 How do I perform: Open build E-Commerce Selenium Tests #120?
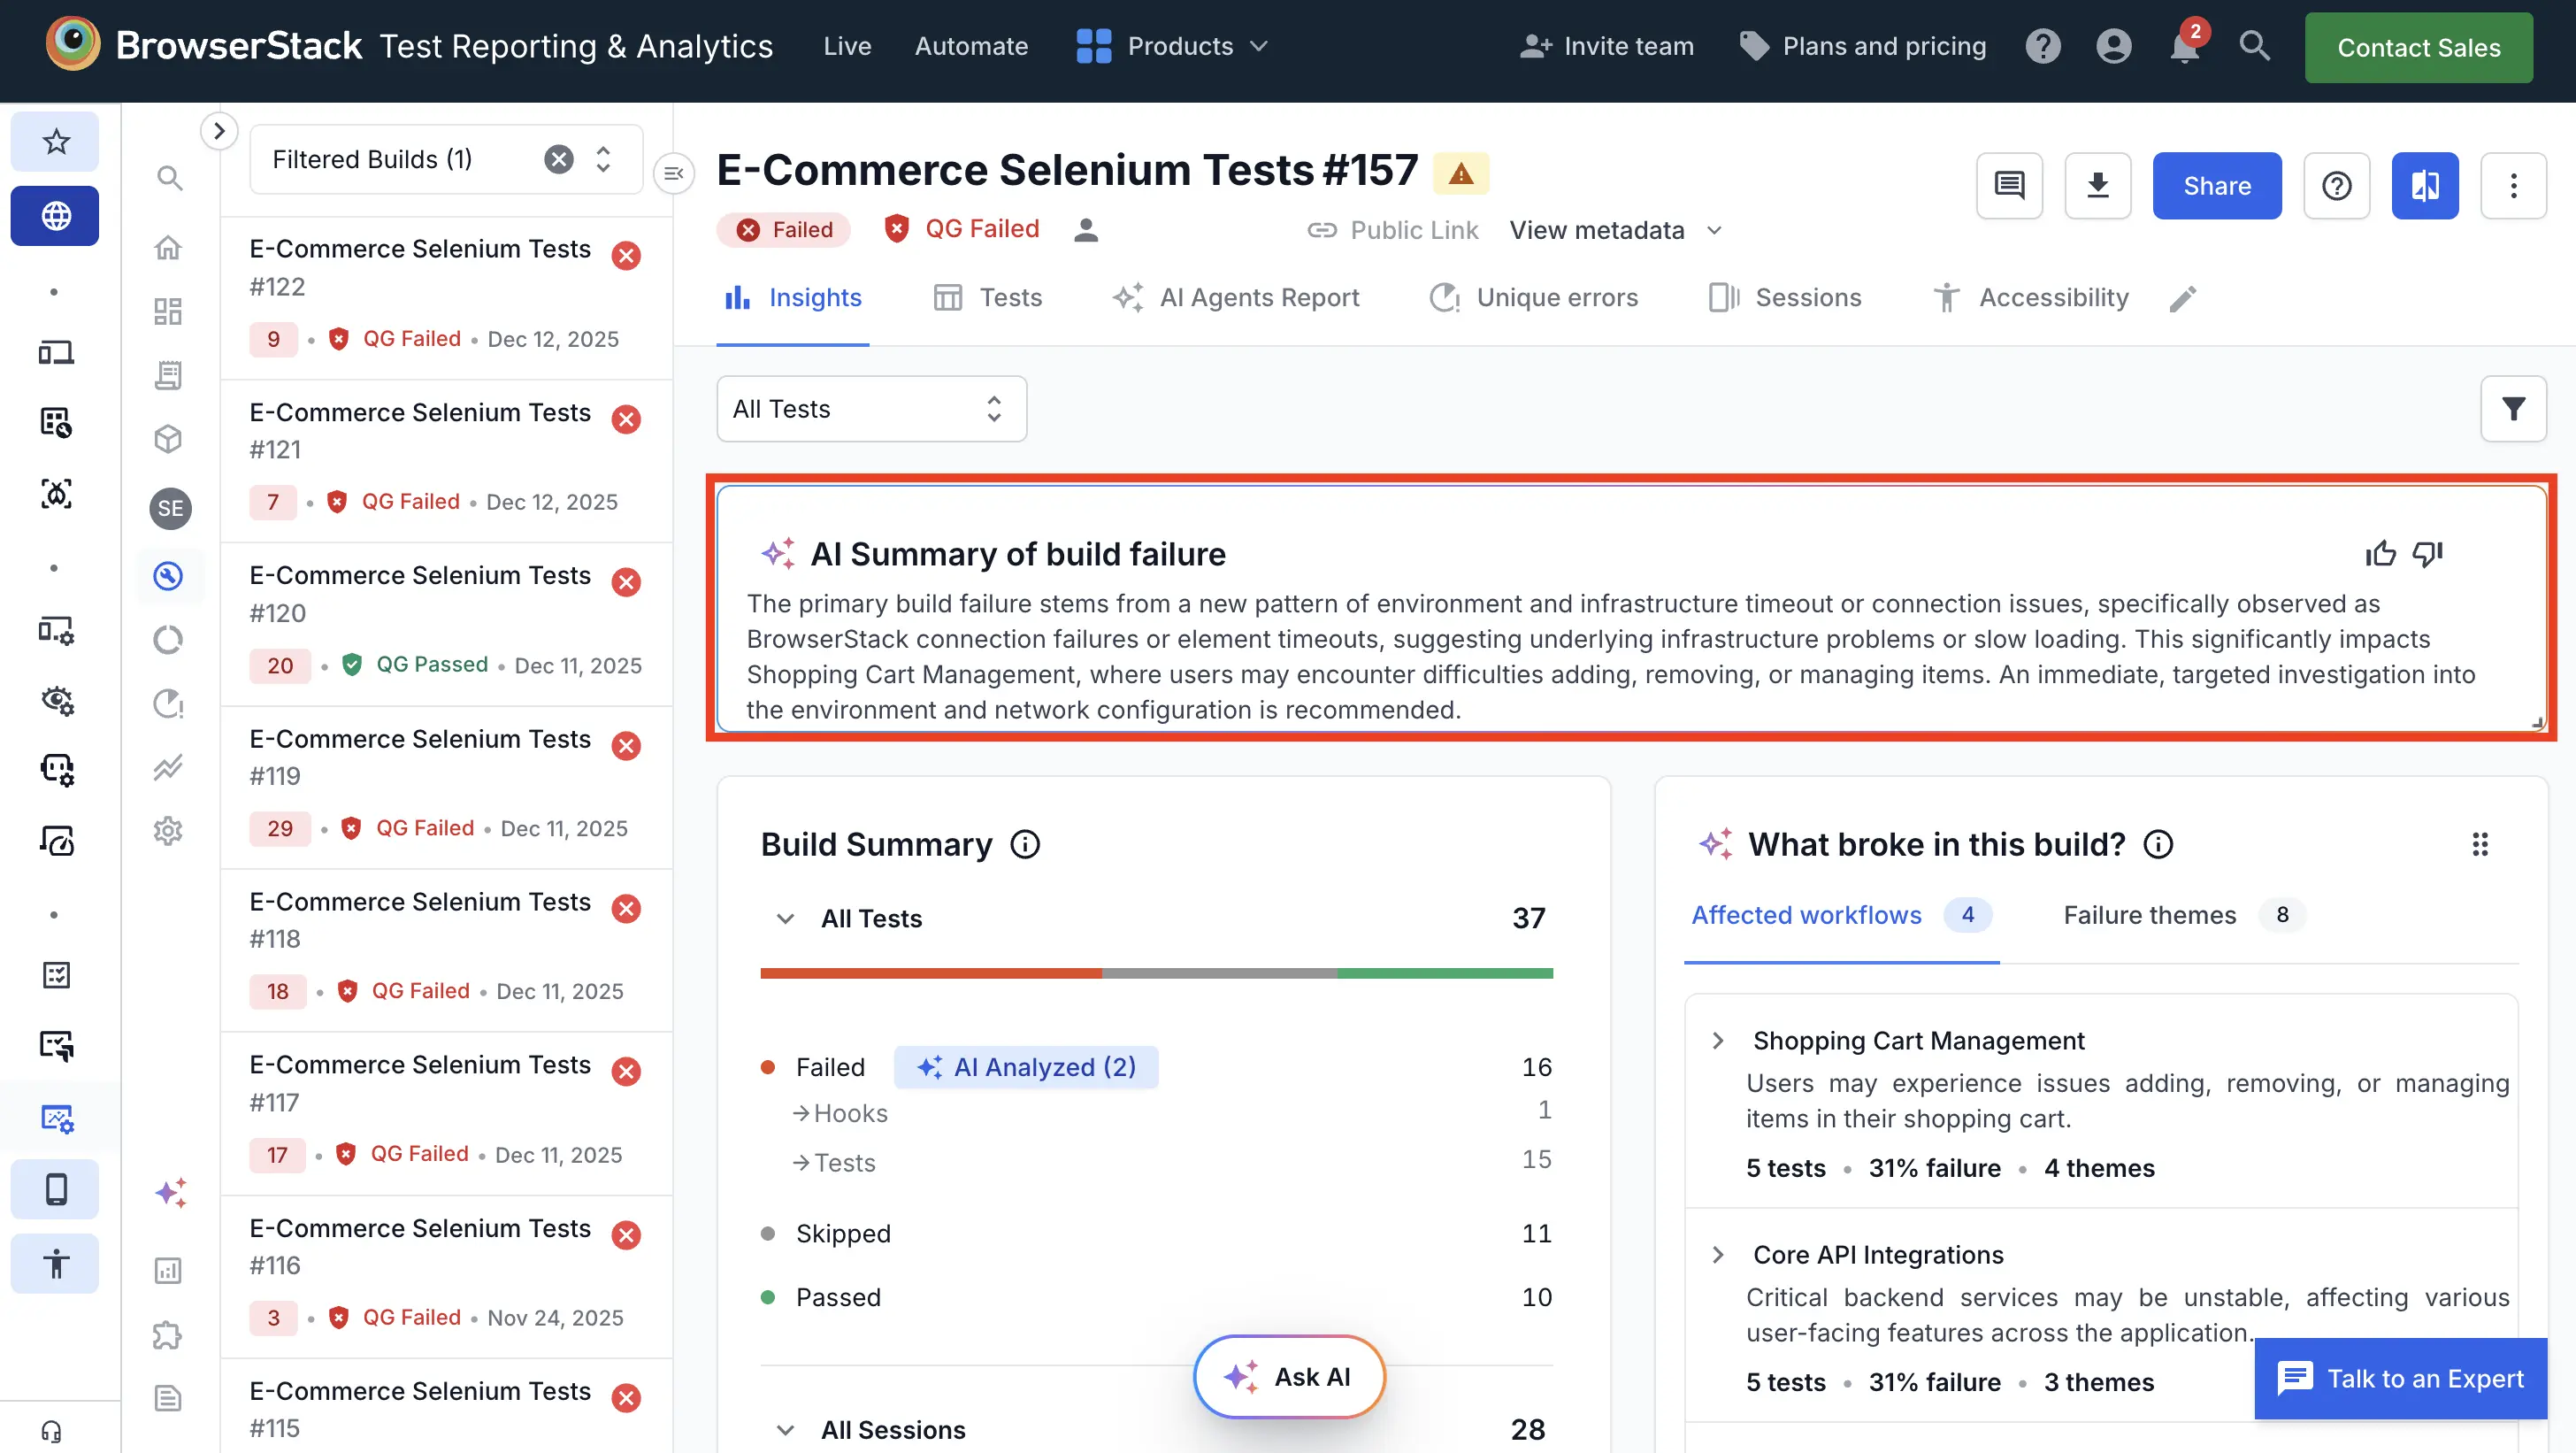[x=446, y=624]
